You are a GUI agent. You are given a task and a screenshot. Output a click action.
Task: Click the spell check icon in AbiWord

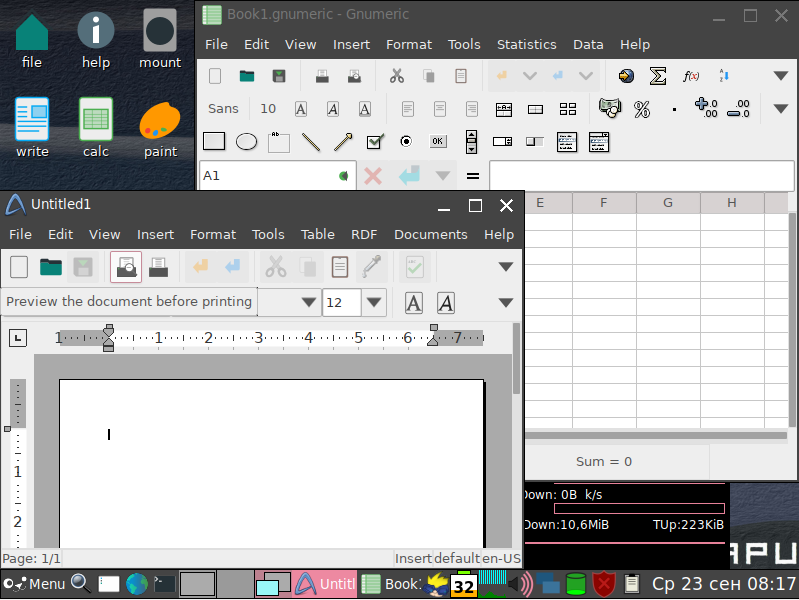415,267
